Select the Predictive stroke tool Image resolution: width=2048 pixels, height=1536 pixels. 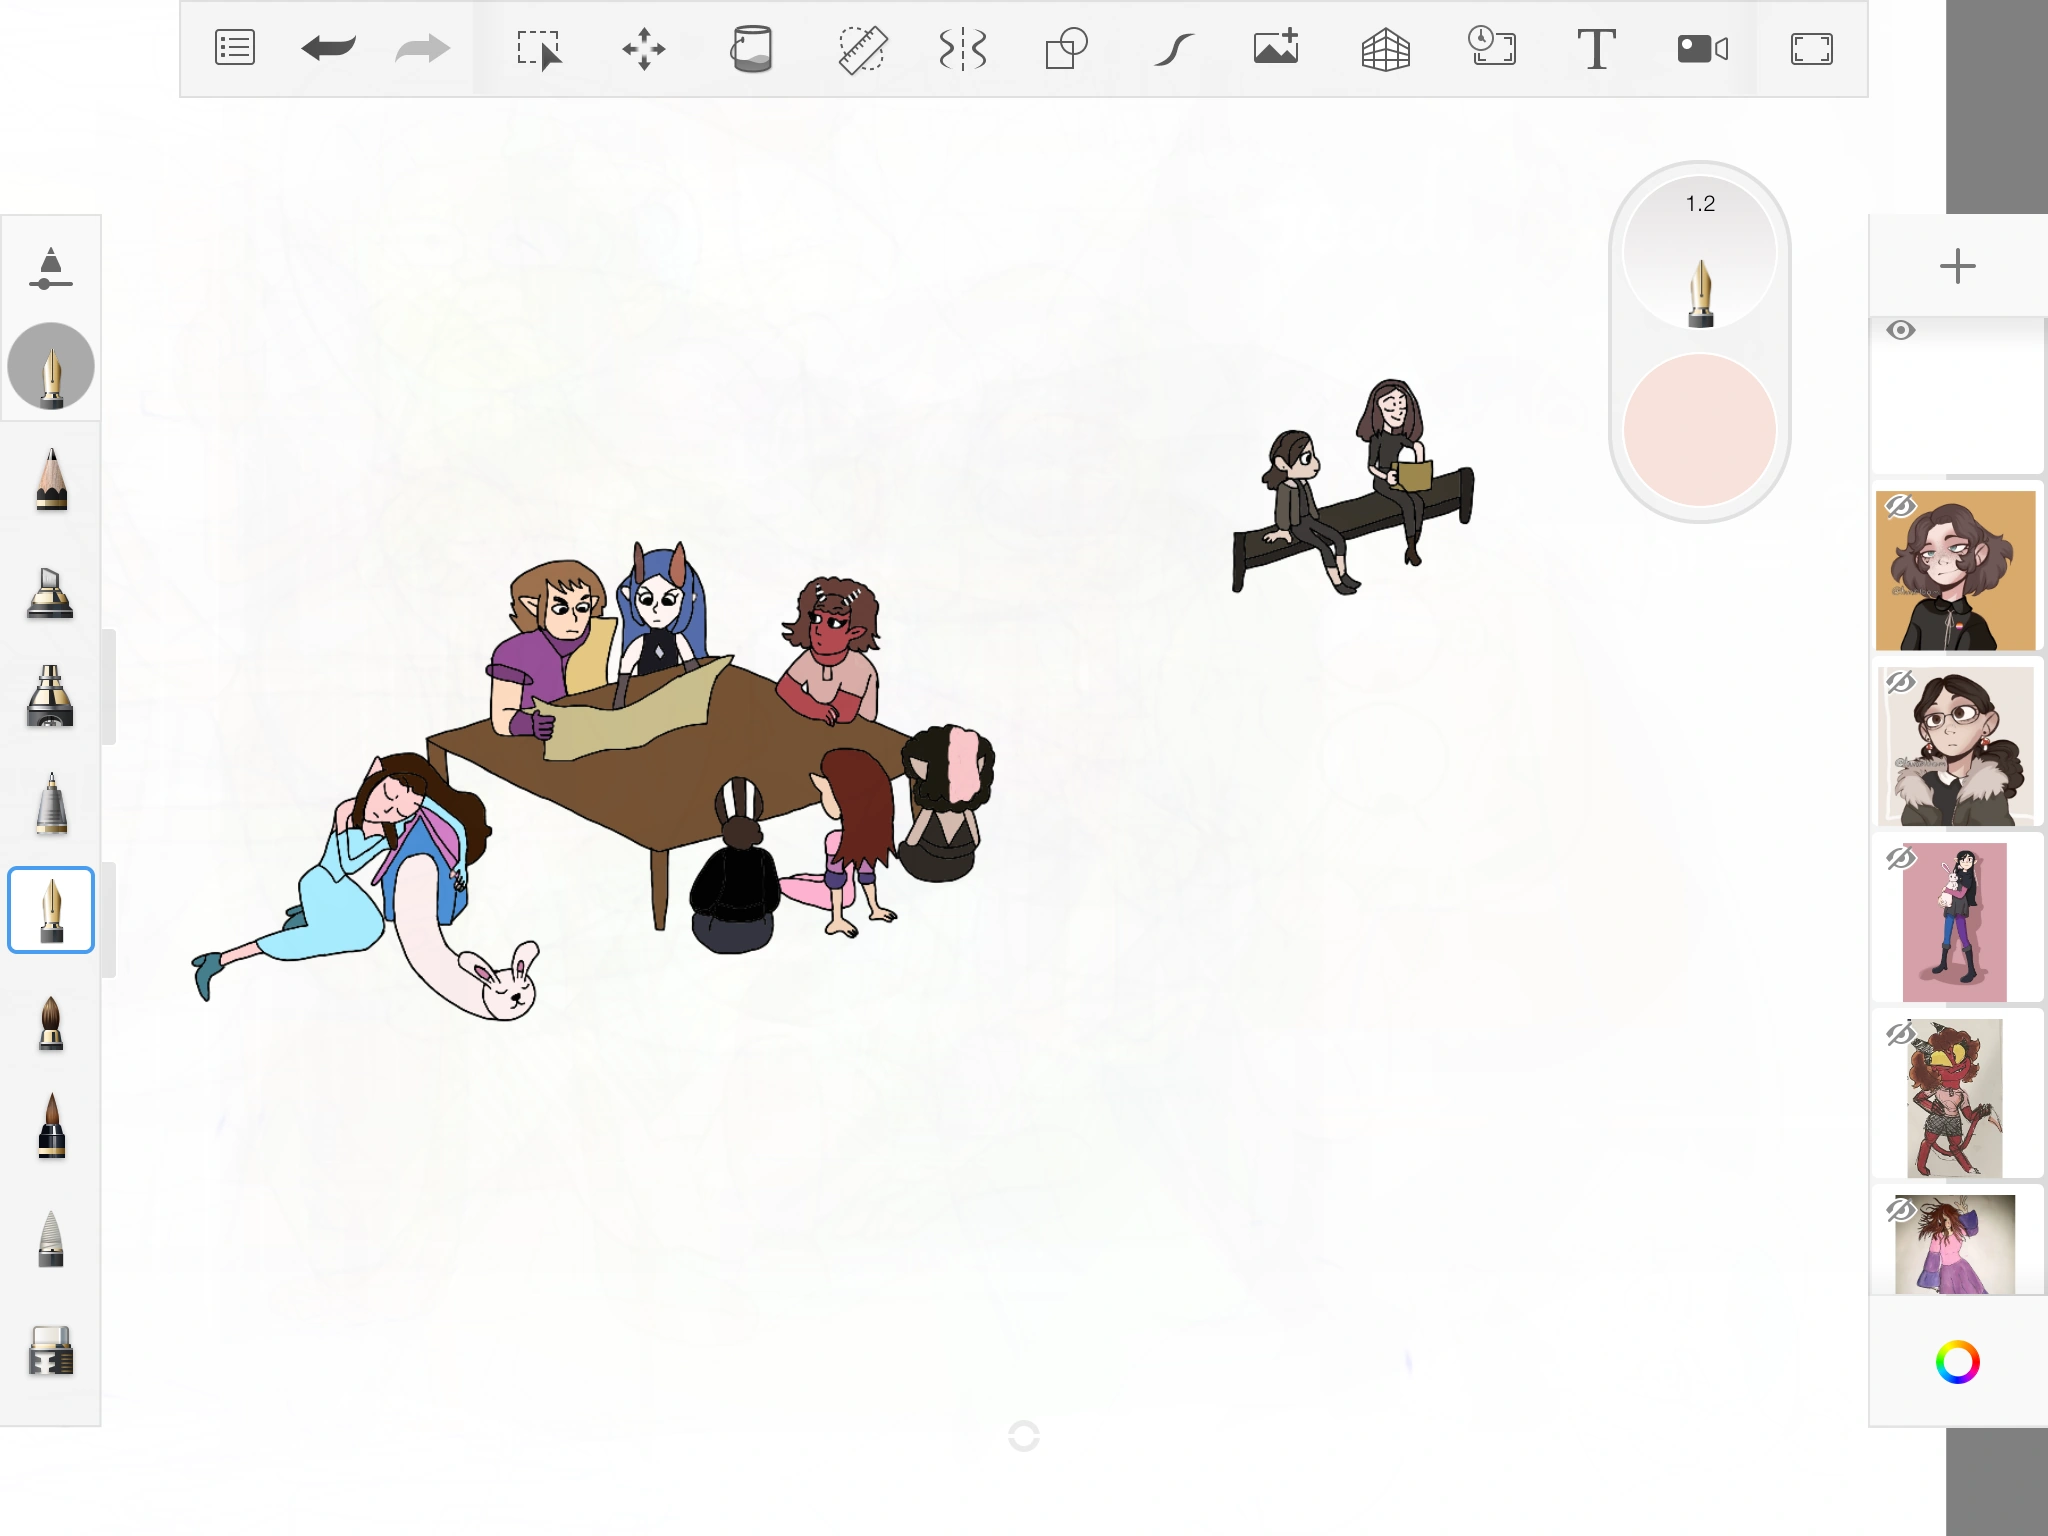click(x=1173, y=49)
